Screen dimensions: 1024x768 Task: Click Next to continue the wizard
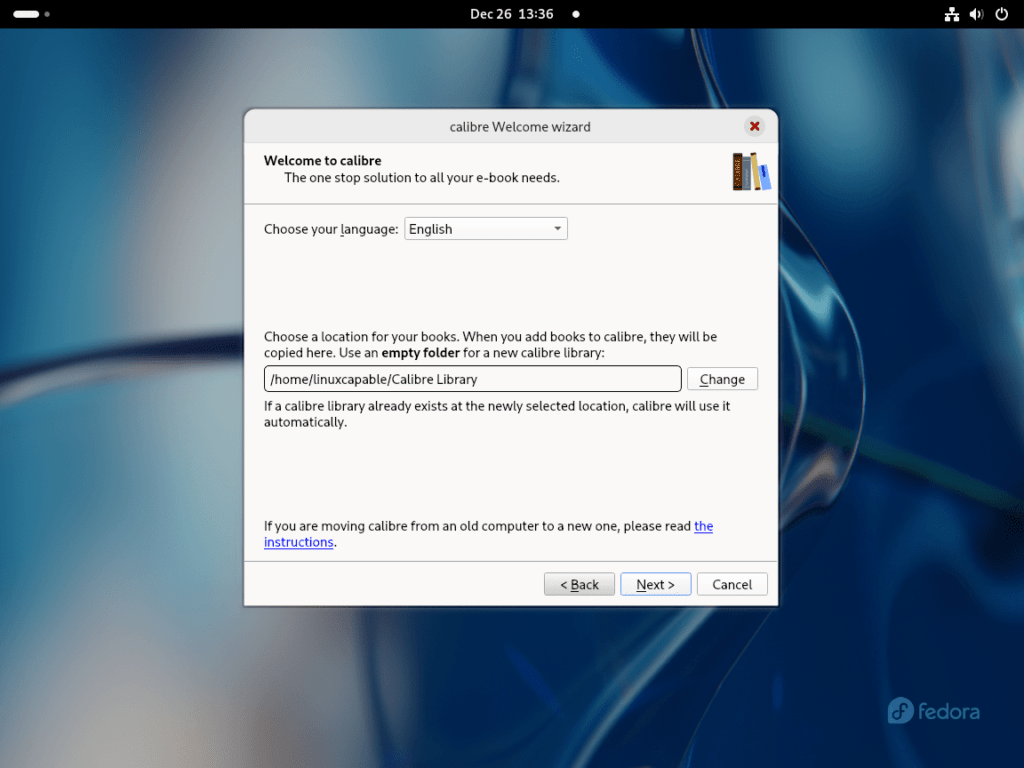tap(655, 584)
